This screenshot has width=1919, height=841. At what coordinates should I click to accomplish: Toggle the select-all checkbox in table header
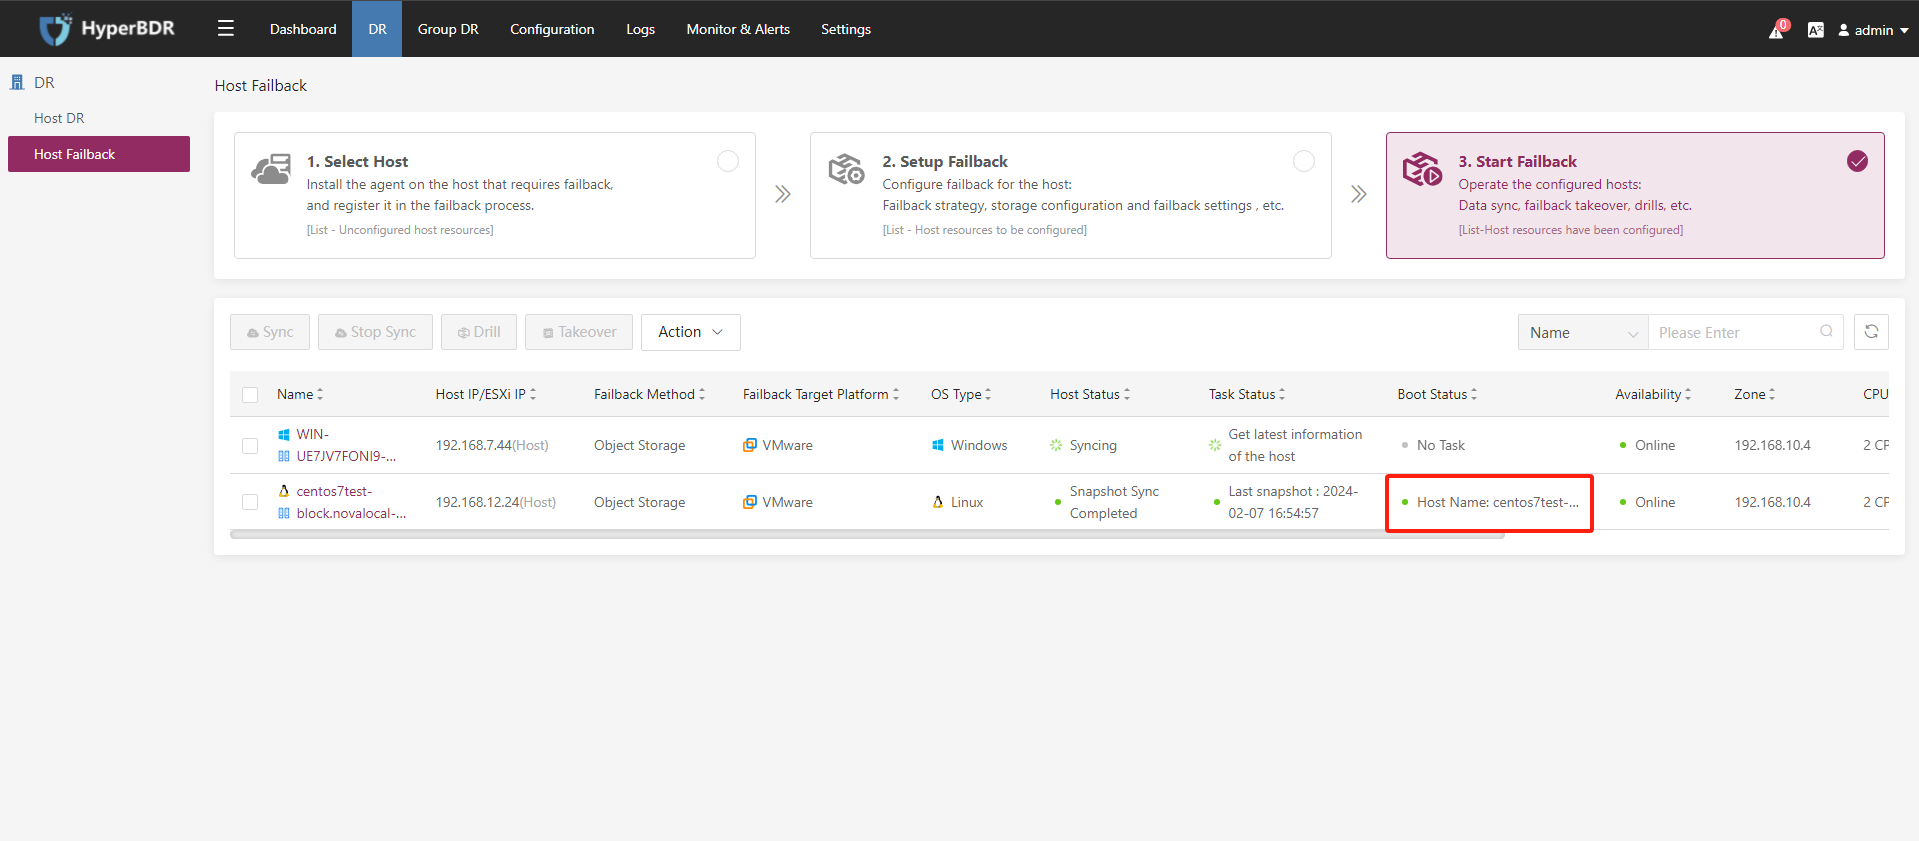(x=250, y=395)
